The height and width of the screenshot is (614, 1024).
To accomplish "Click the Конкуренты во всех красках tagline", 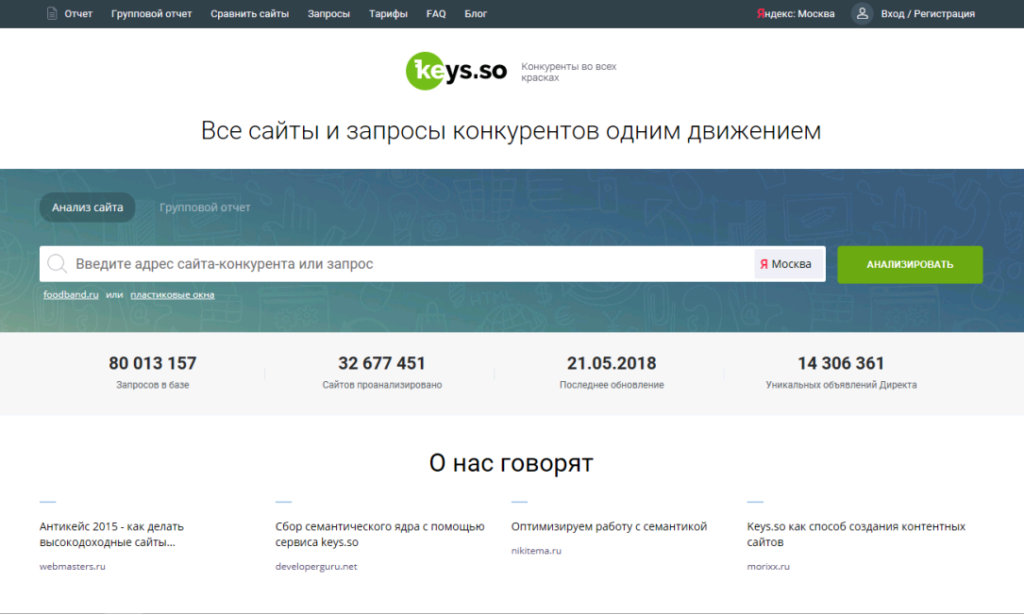I will click(x=568, y=72).
